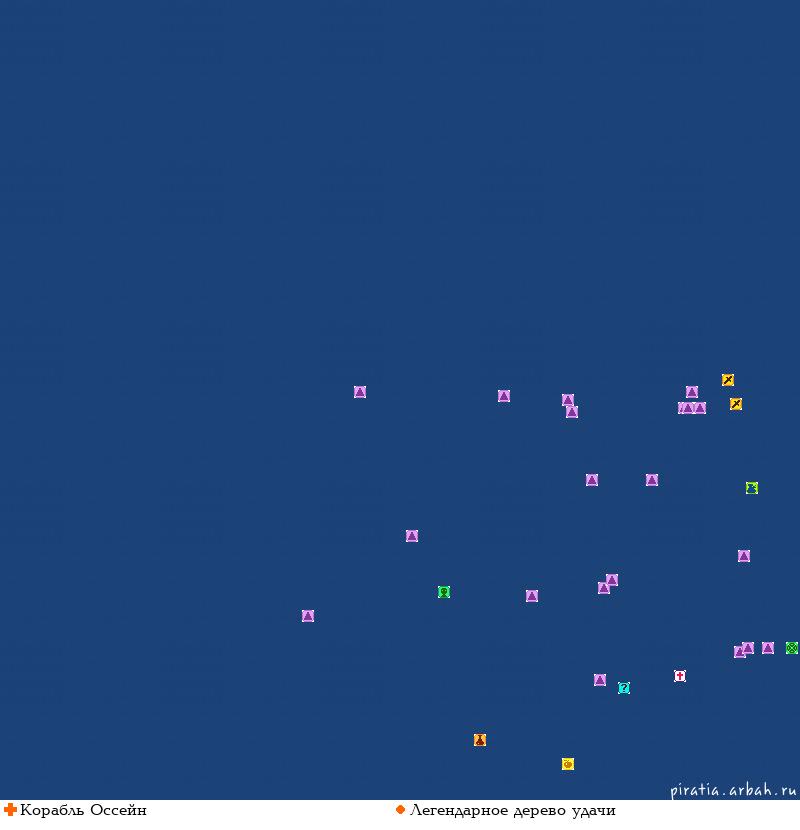
Task: Click purple triangle marker nearest green crosshair marker
Action: pyautogui.click(x=768, y=648)
